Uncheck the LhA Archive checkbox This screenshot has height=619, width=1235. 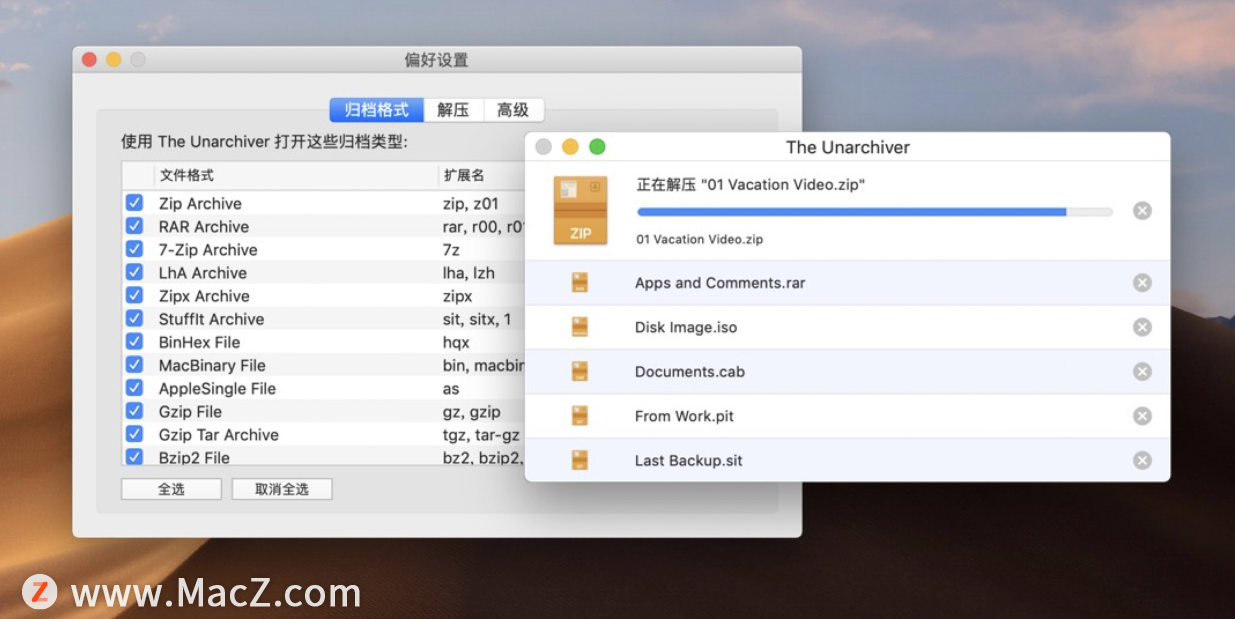point(134,272)
